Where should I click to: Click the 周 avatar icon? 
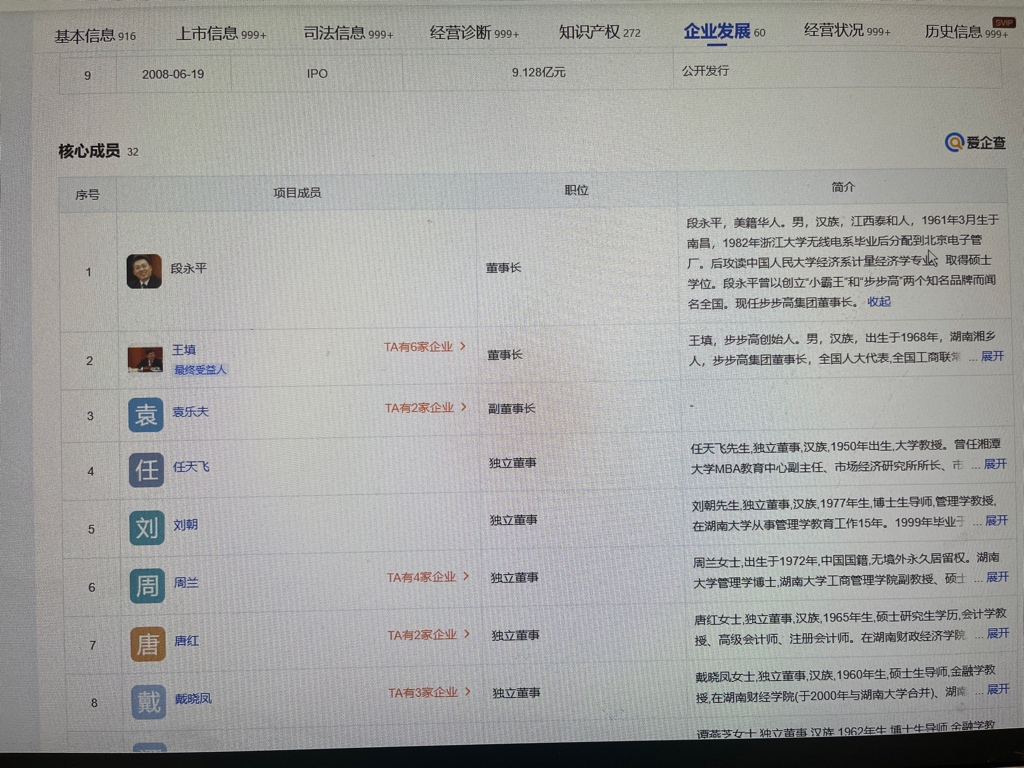pos(148,585)
